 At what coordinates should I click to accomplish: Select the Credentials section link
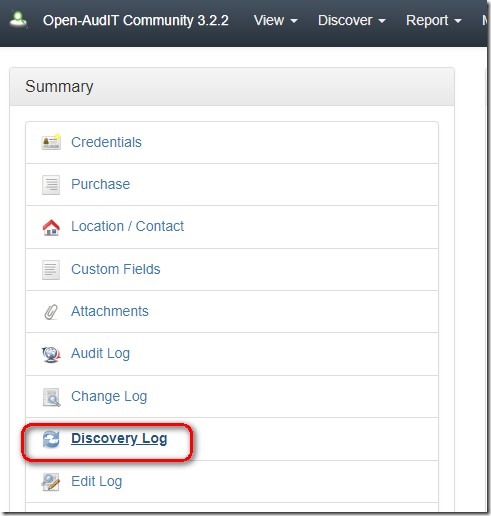pos(106,142)
